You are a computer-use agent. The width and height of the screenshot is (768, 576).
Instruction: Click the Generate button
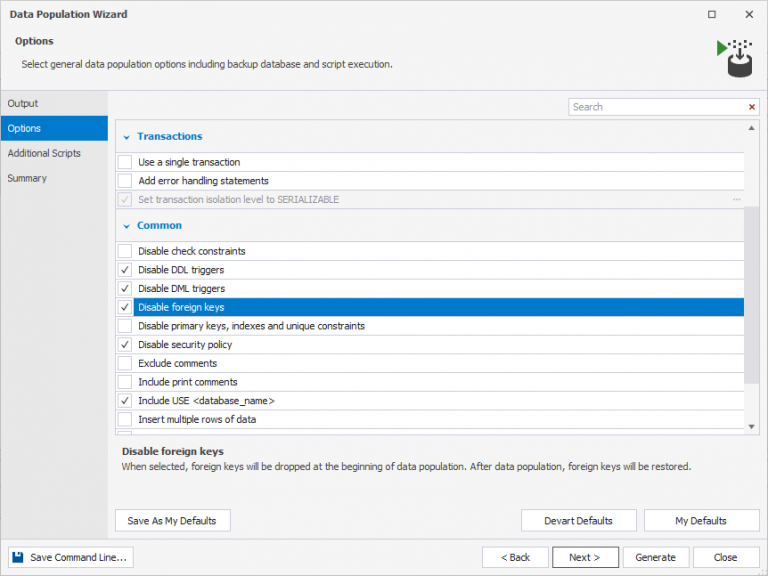coord(655,557)
